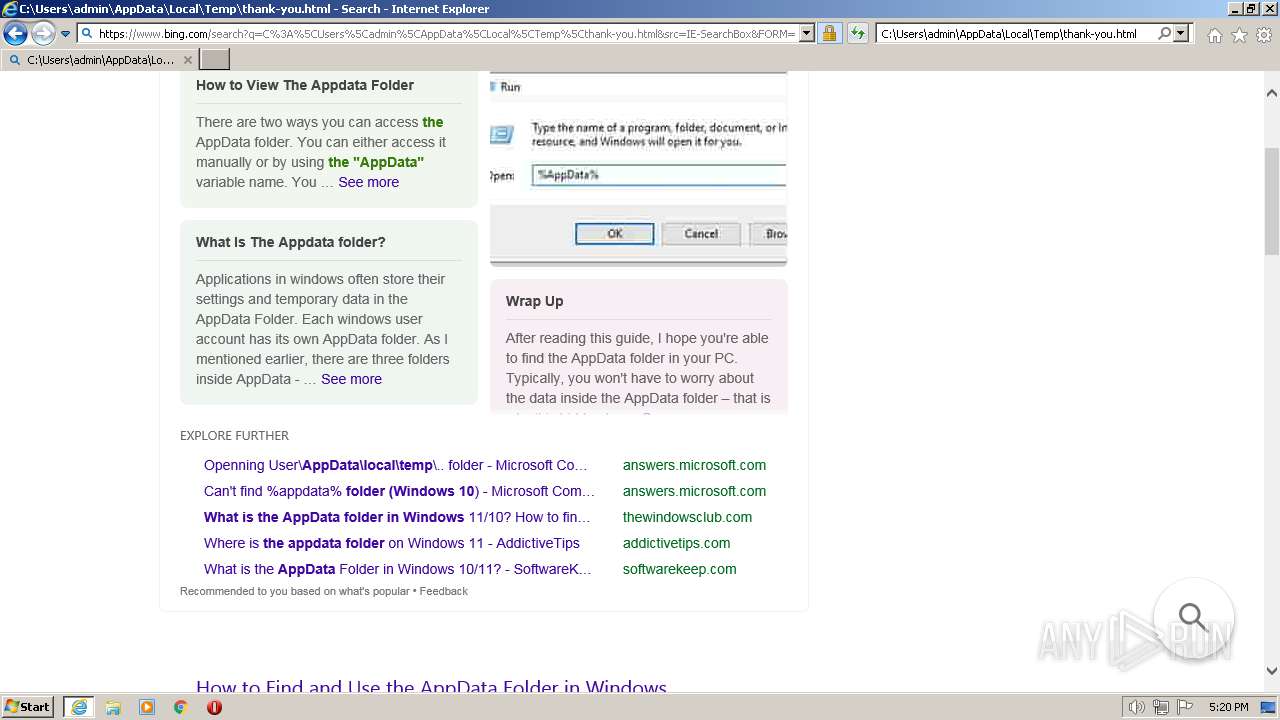This screenshot has width=1280, height=720.
Task: Click the search magnifier icon
Action: click(1164, 33)
